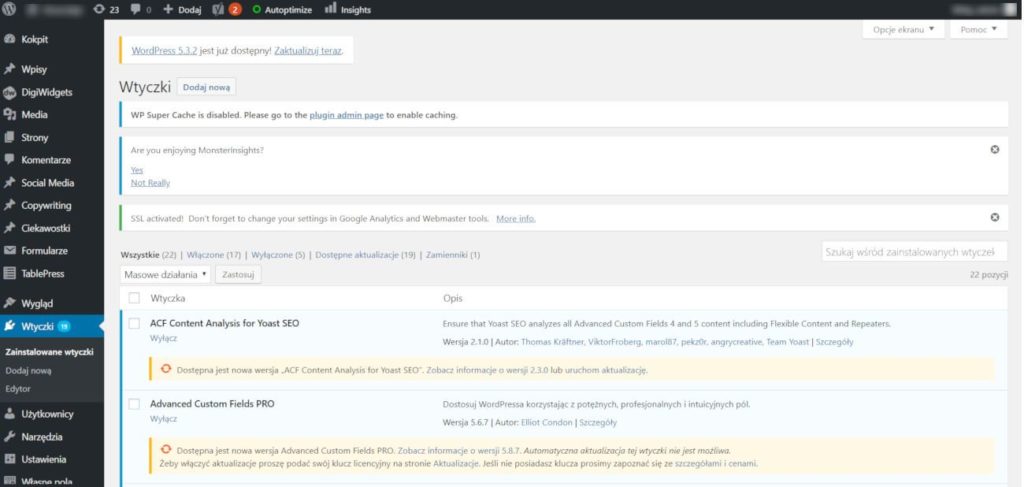
Task: Click the WordPress logo icon
Action: tap(11, 10)
